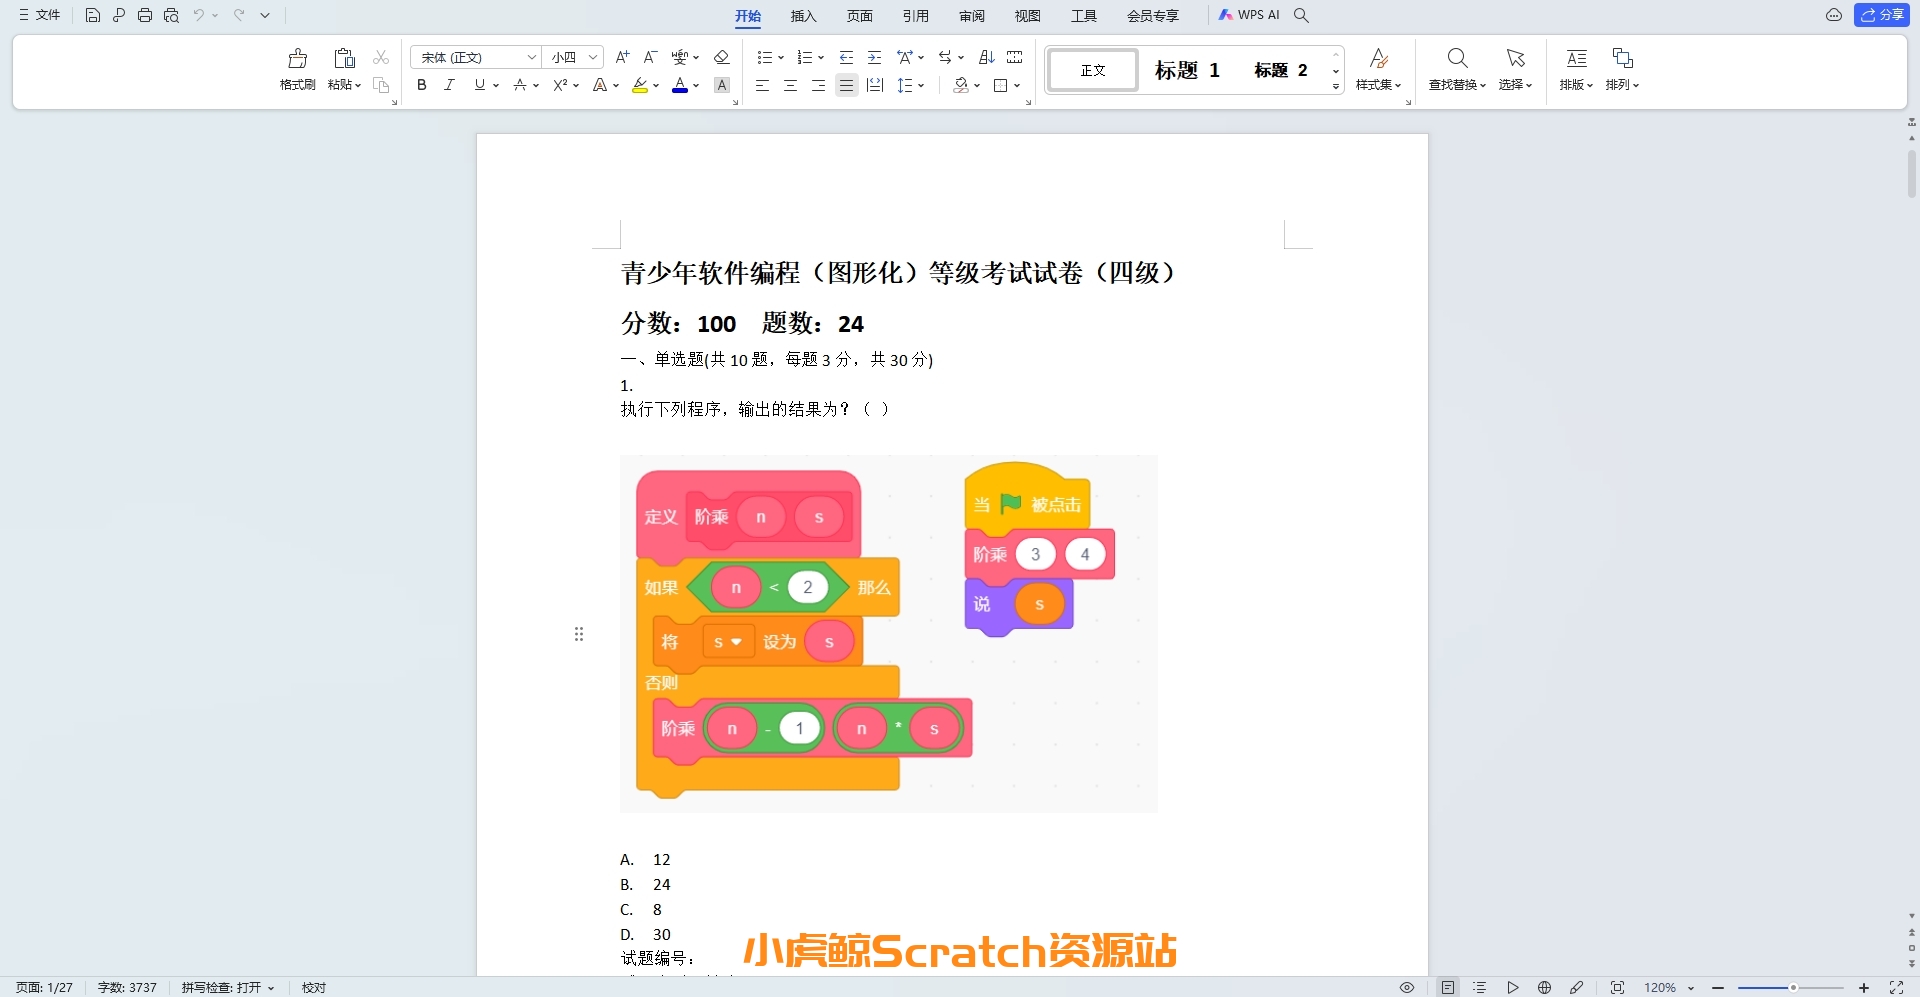Click the Align right icon
The height and width of the screenshot is (997, 1920).
pyautogui.click(x=818, y=86)
